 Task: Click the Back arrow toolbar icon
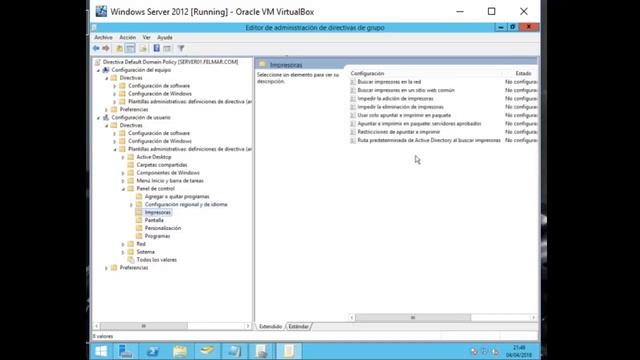pos(96,48)
